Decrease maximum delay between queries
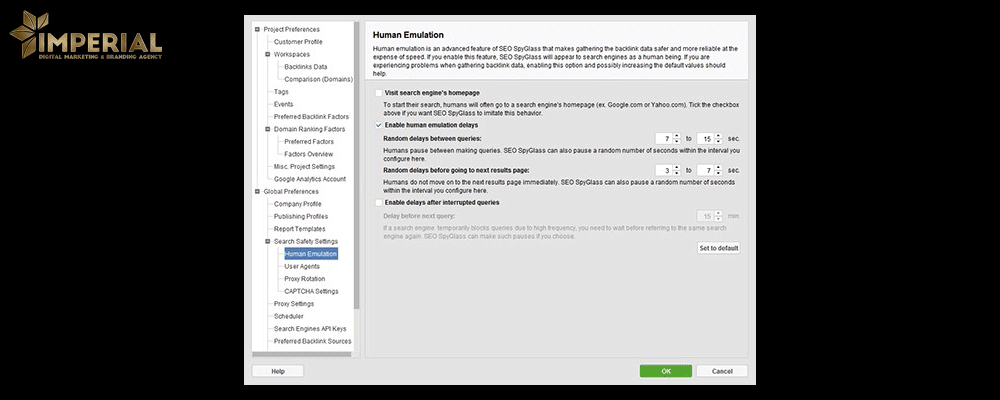1000x400 pixels. tap(717, 140)
